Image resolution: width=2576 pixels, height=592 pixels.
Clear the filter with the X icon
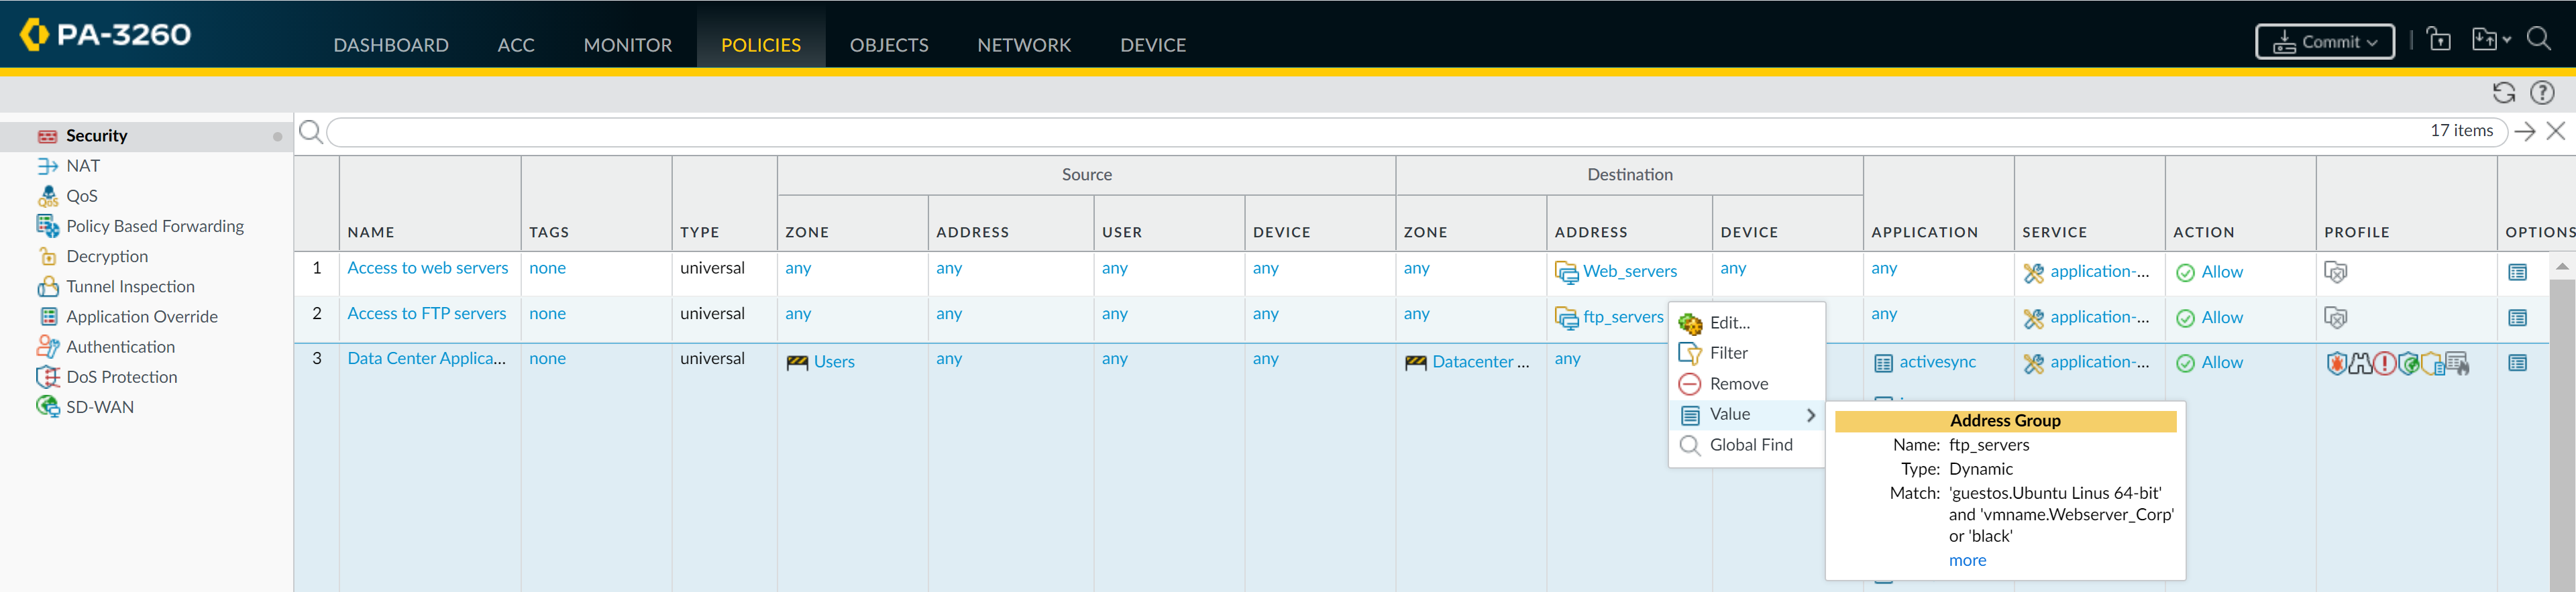pyautogui.click(x=2555, y=131)
